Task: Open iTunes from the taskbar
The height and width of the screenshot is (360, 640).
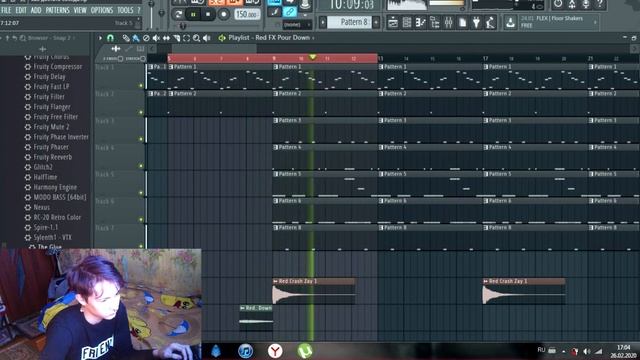Action: coord(245,351)
